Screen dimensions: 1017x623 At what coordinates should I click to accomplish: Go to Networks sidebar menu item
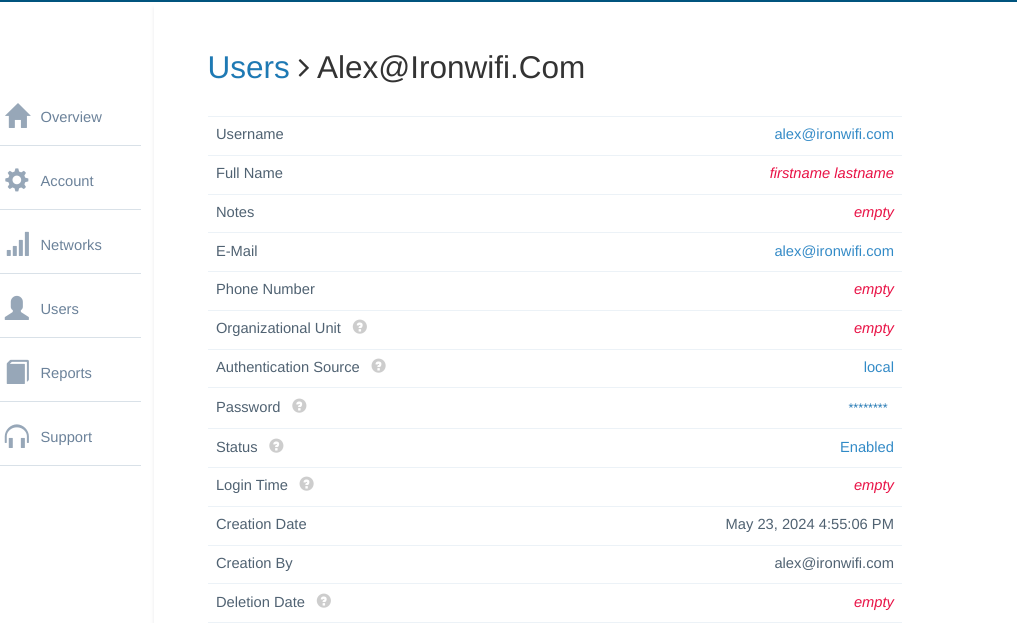click(71, 245)
